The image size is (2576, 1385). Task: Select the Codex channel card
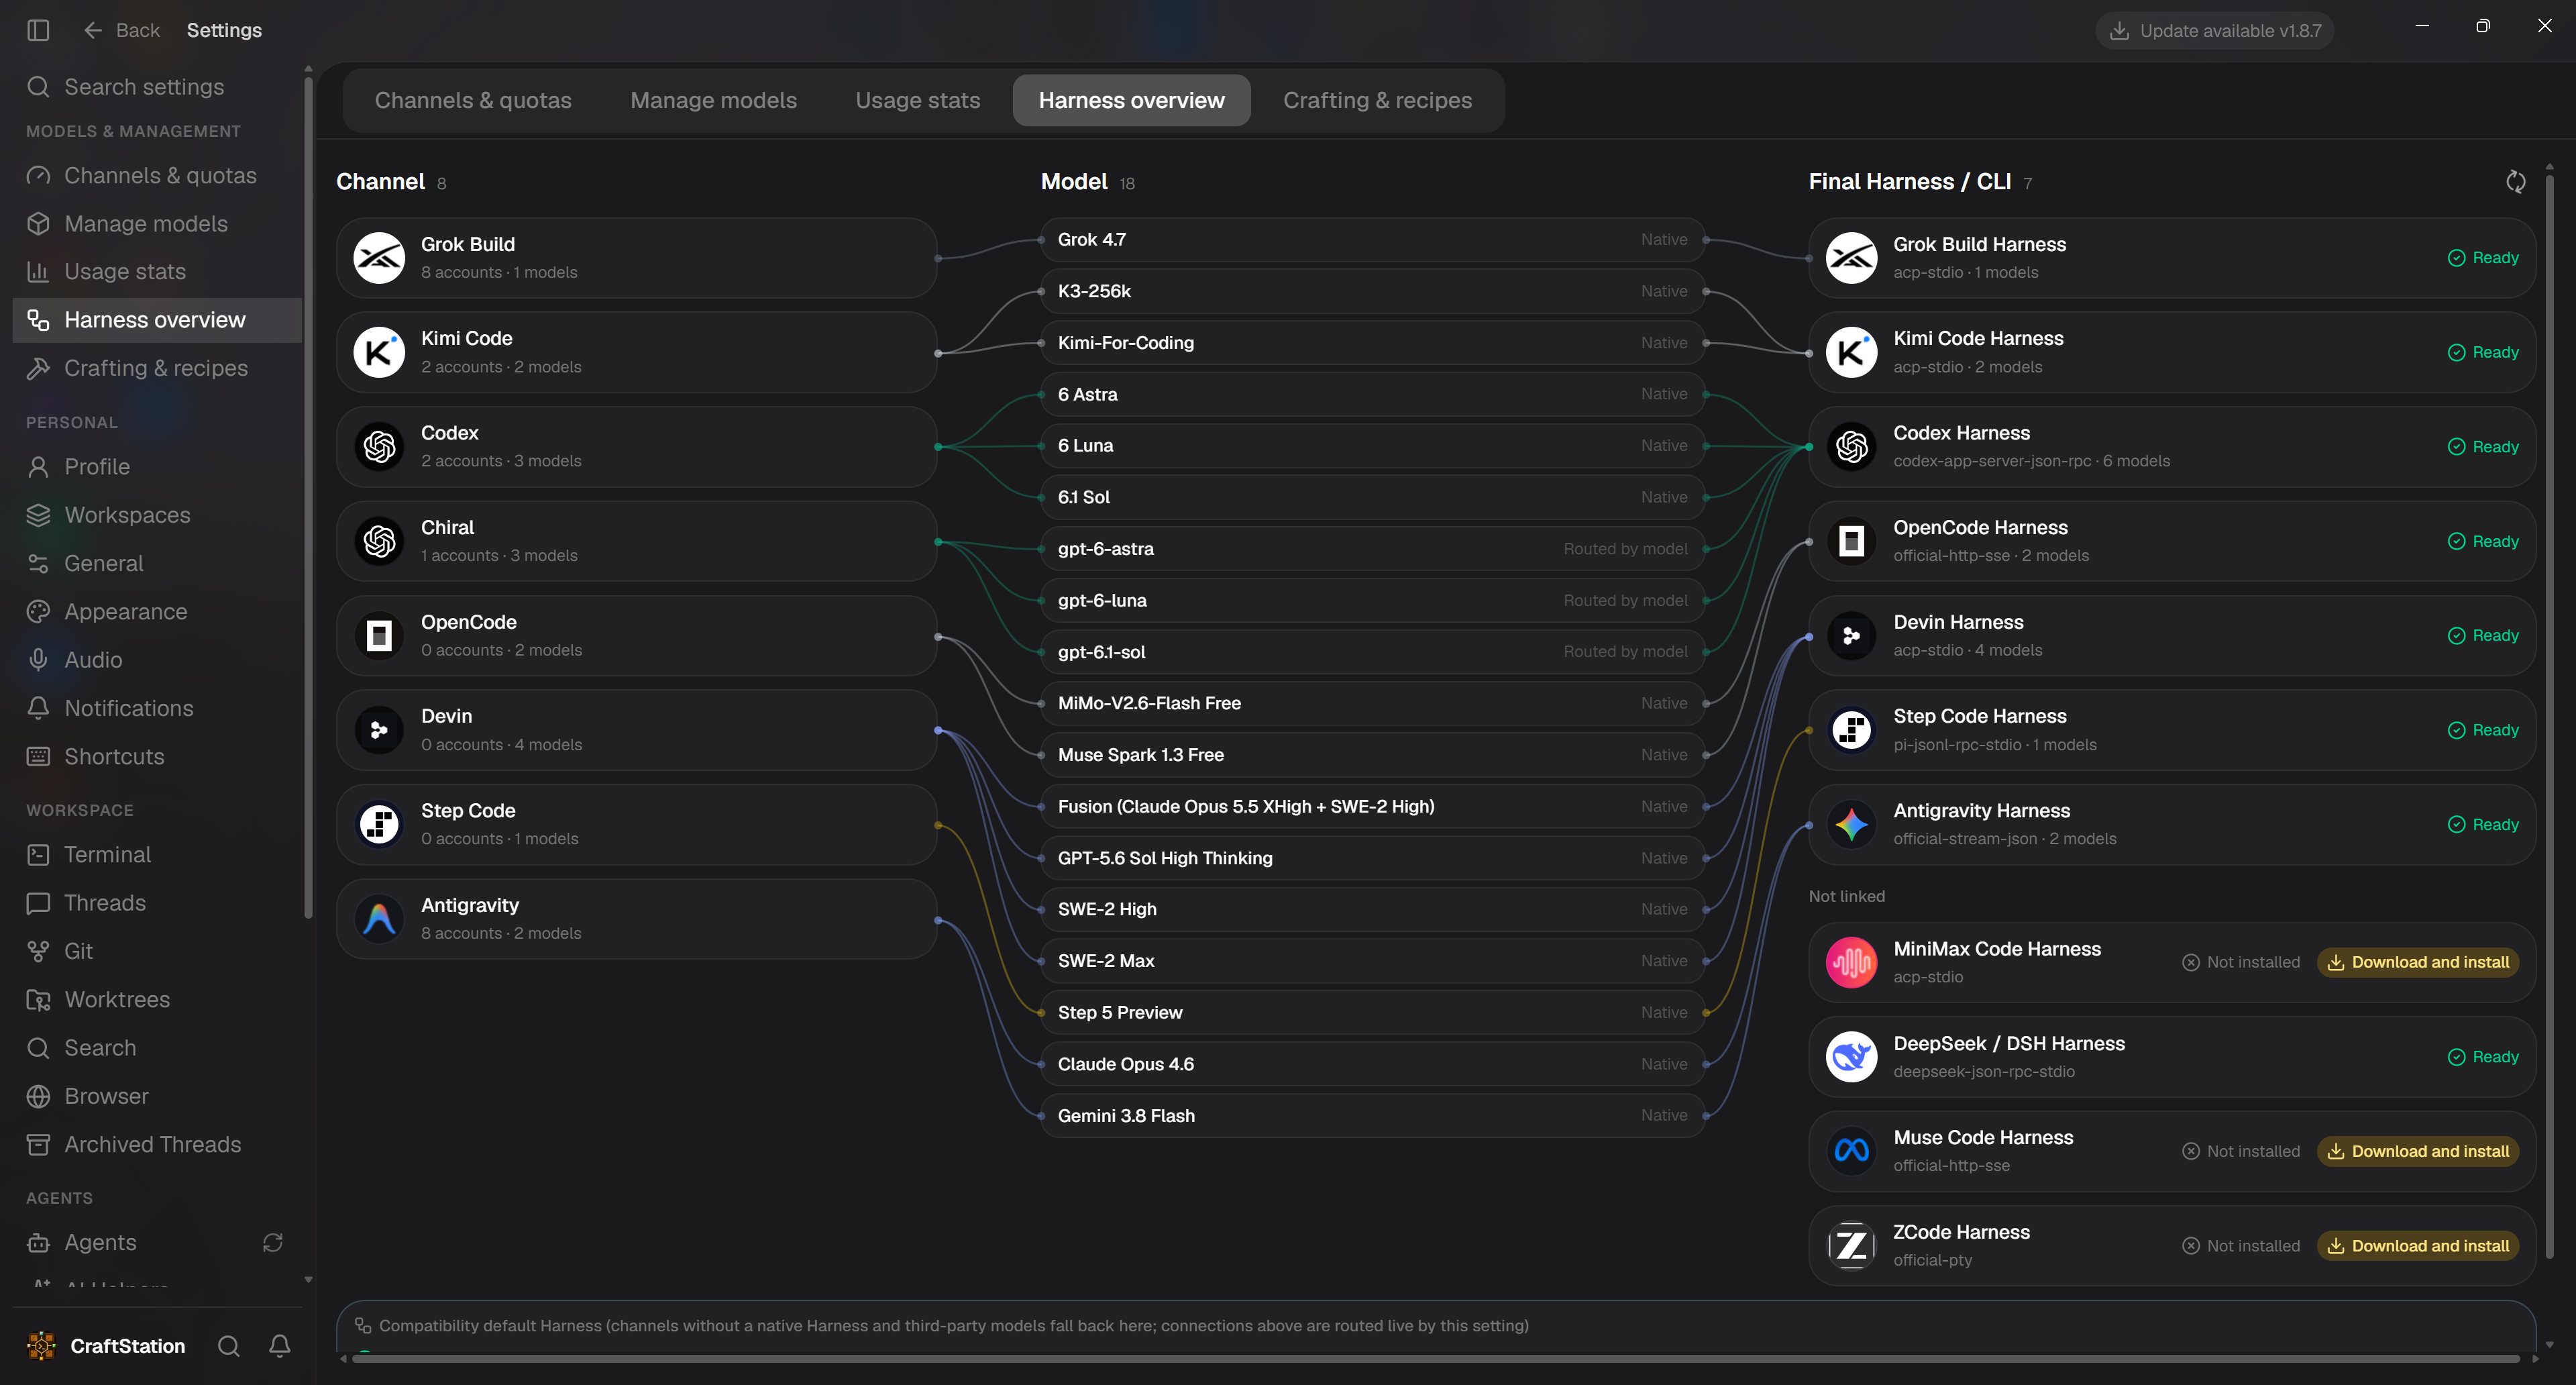[637, 447]
